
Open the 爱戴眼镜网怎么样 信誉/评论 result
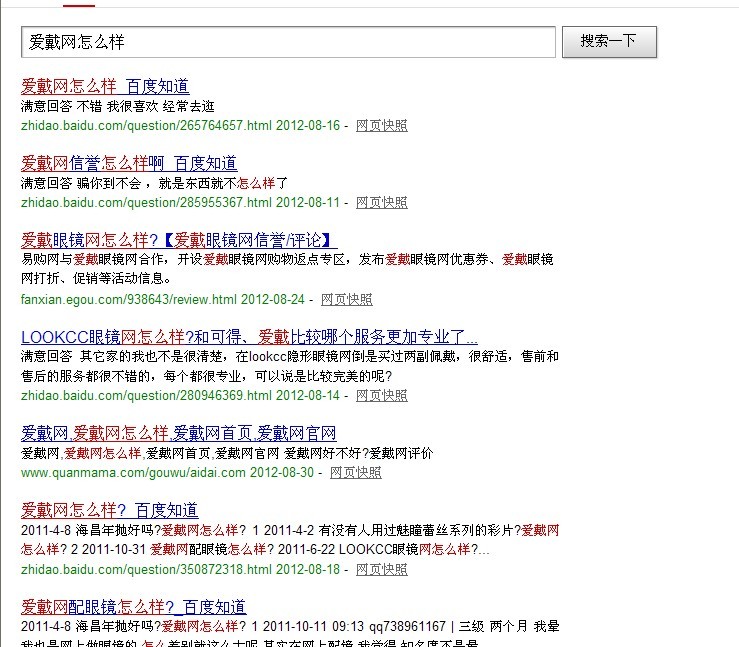[179, 240]
